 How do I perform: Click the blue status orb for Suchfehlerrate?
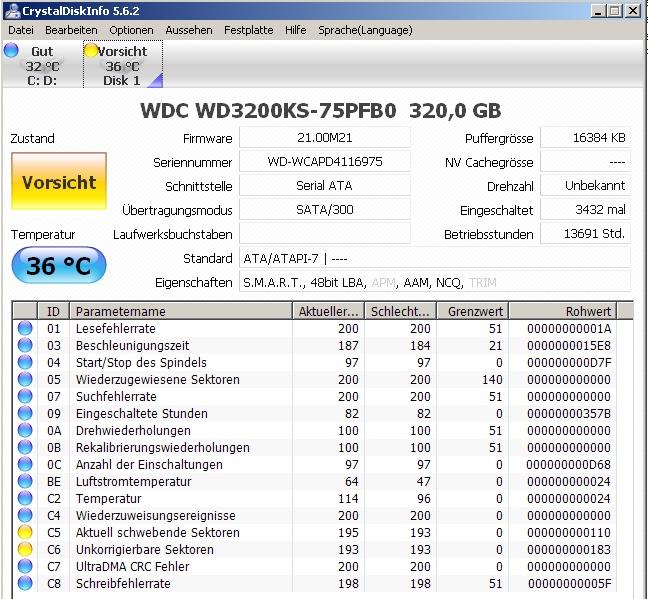coord(25,396)
